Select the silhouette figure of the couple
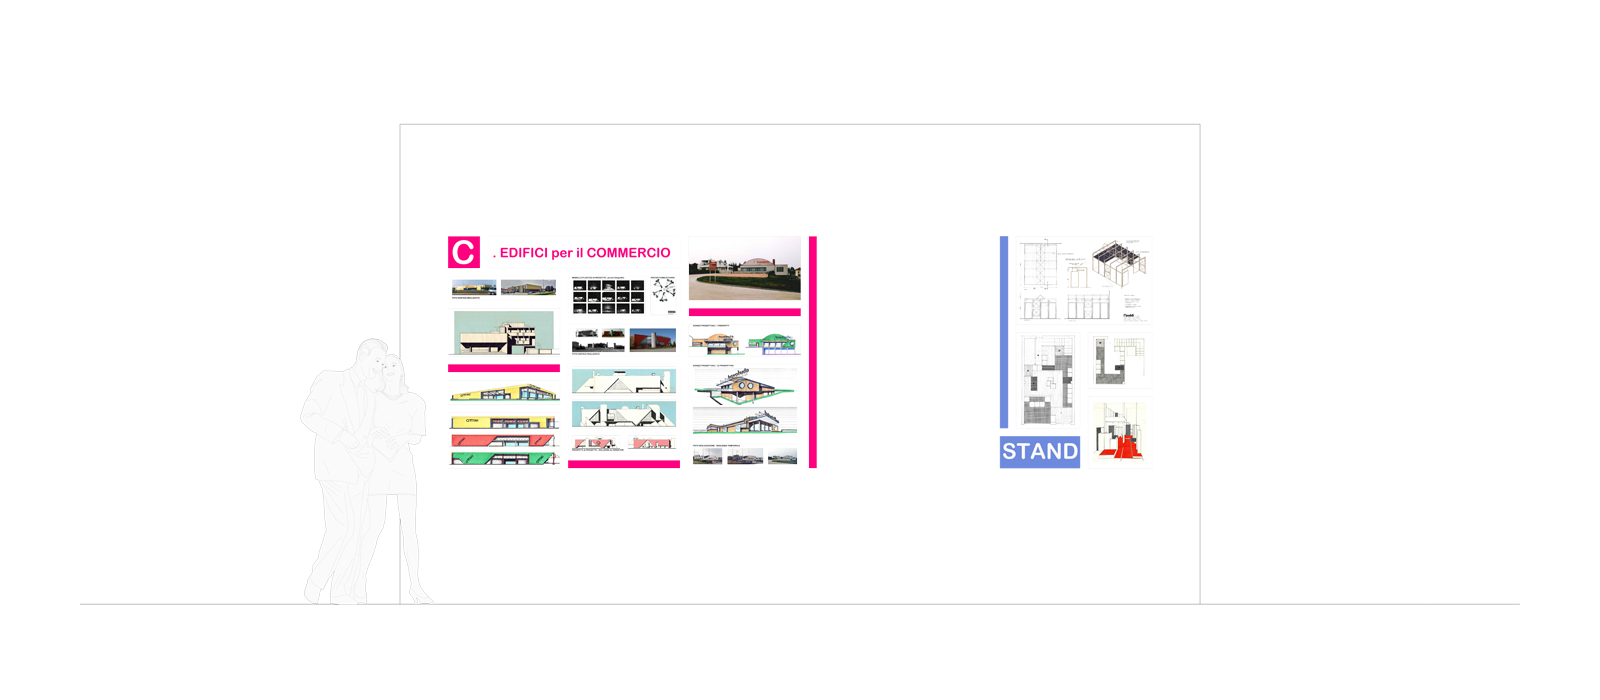The image size is (1600, 700). [368, 472]
